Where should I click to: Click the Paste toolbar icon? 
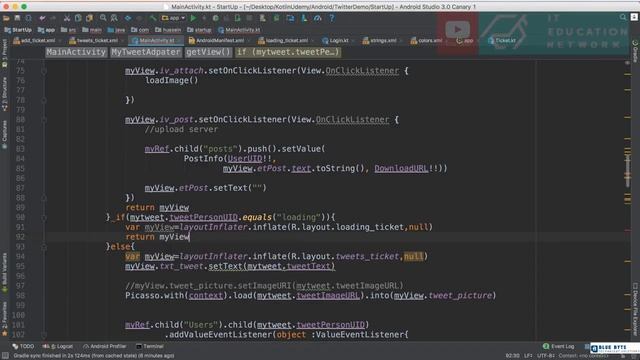click(x=89, y=18)
